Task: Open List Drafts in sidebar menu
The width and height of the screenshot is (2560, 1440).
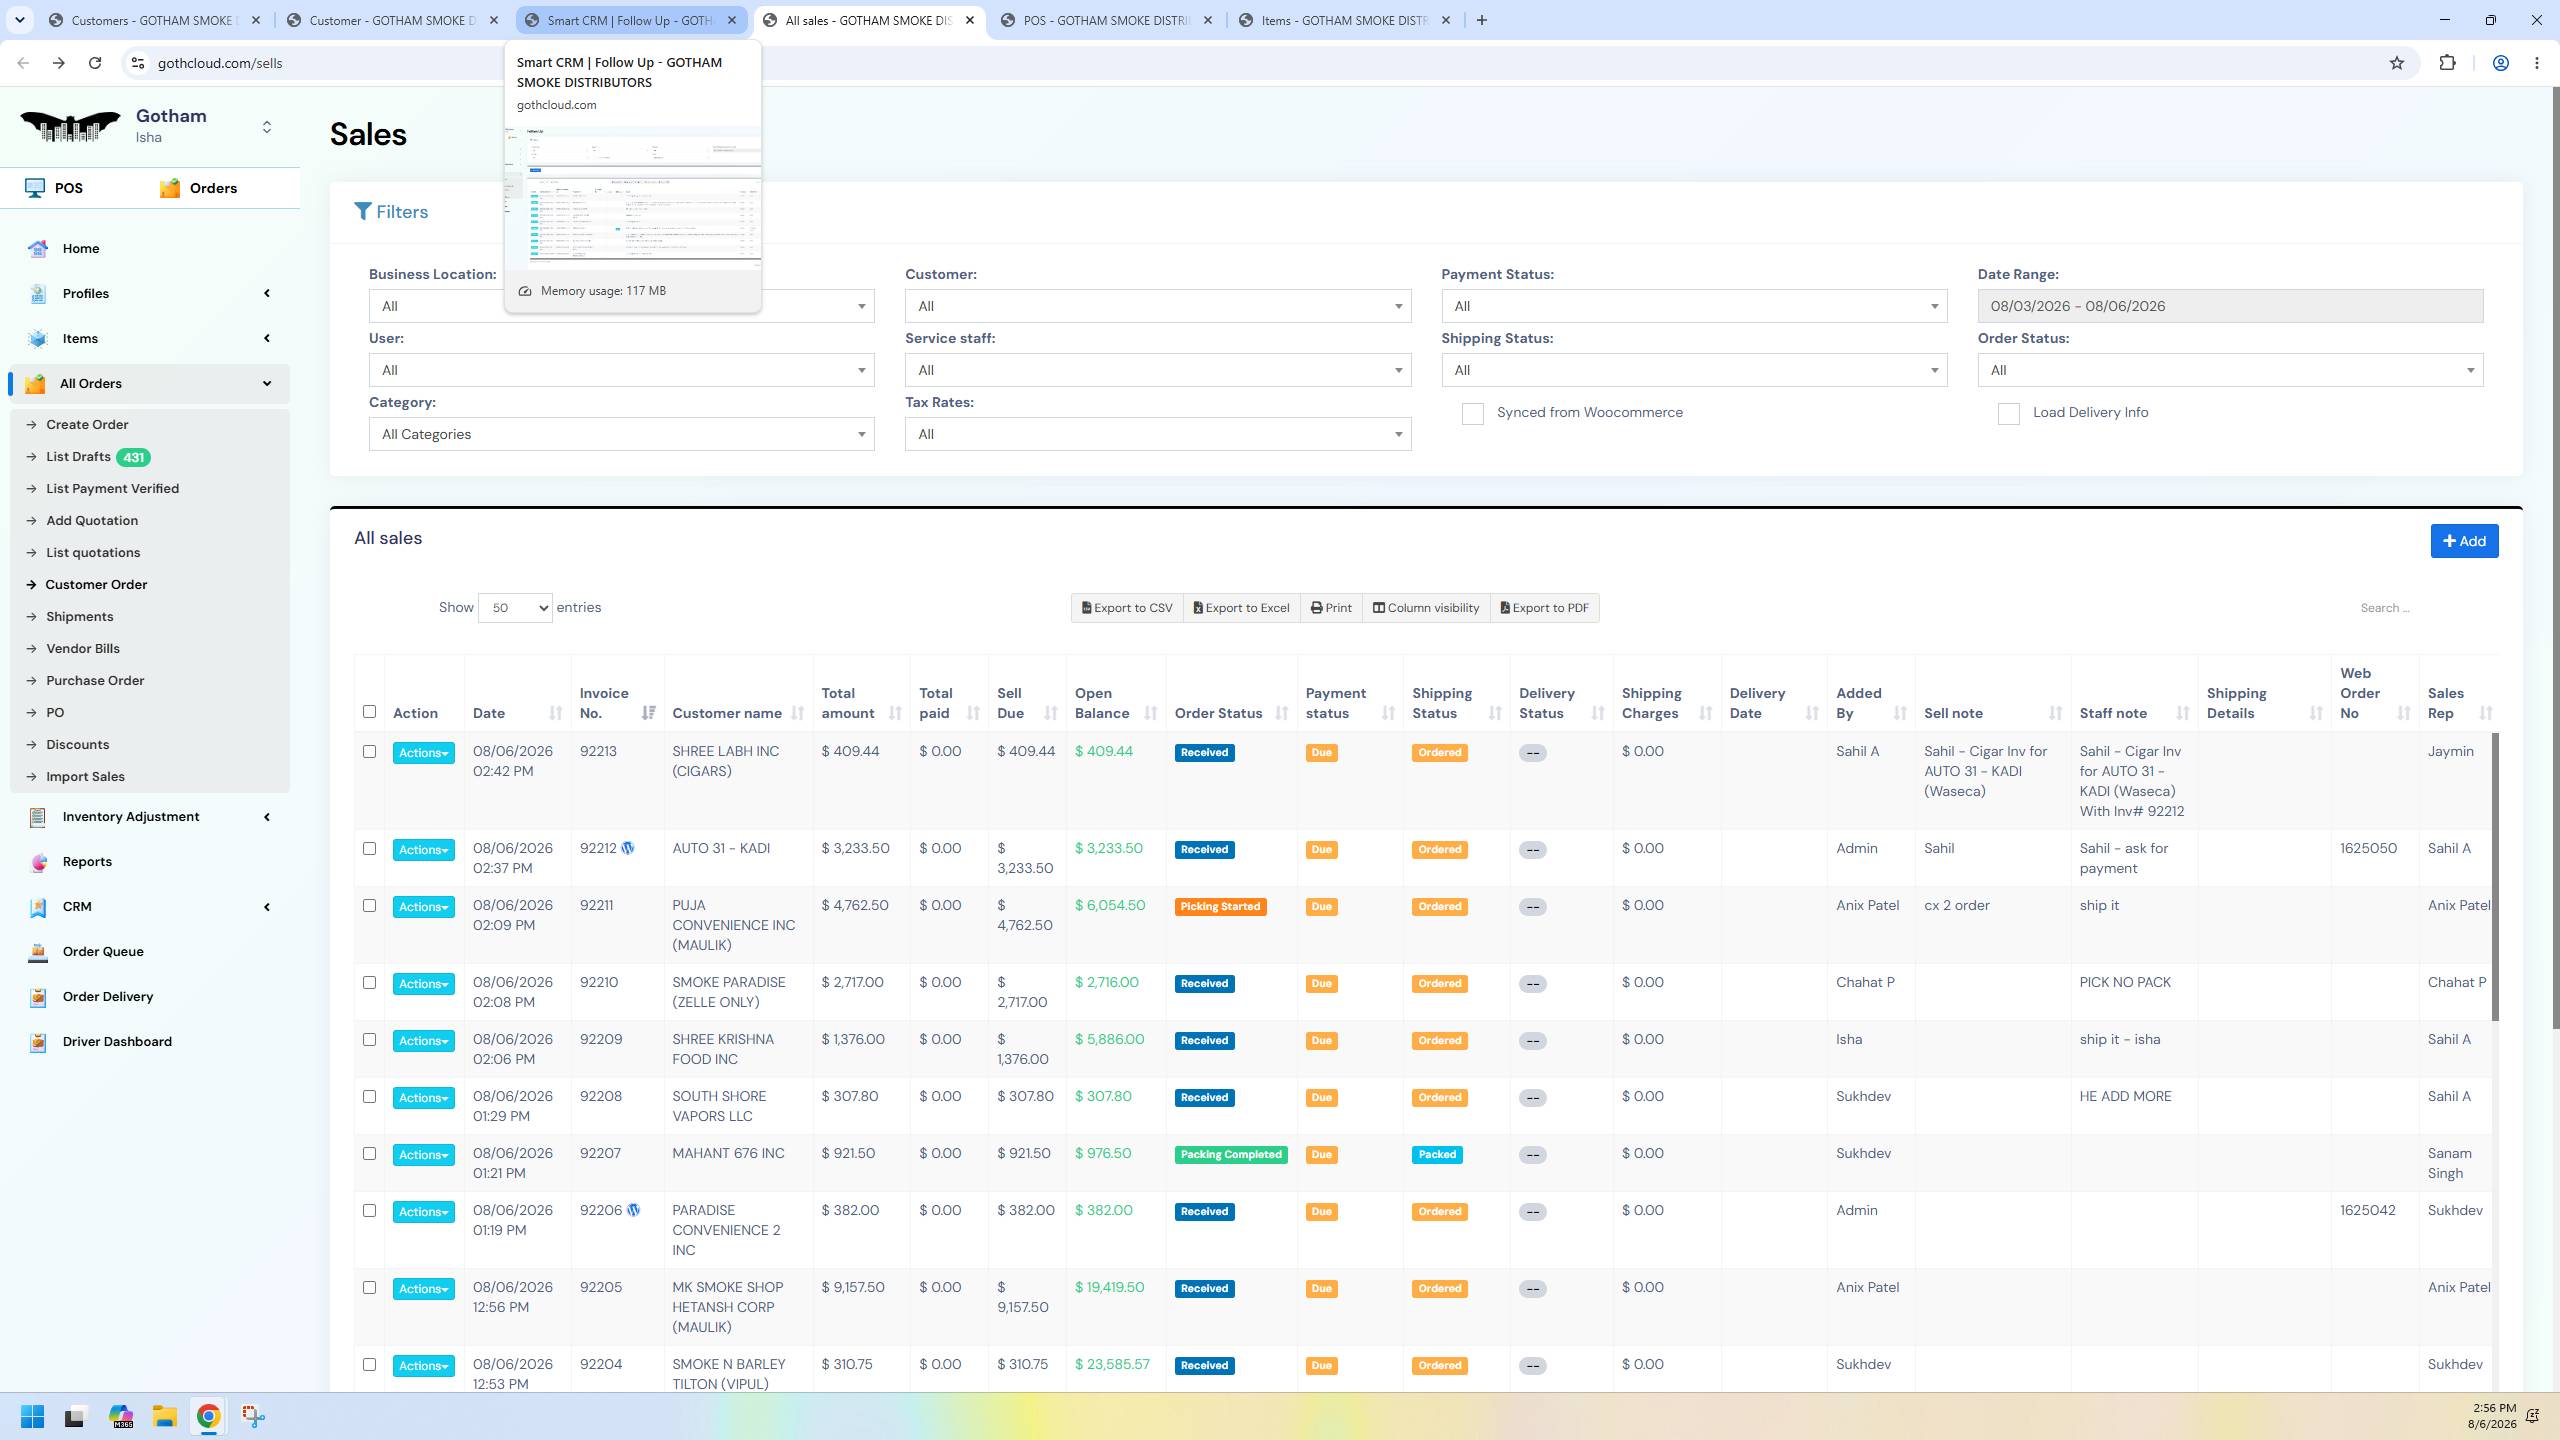Action: [x=78, y=457]
